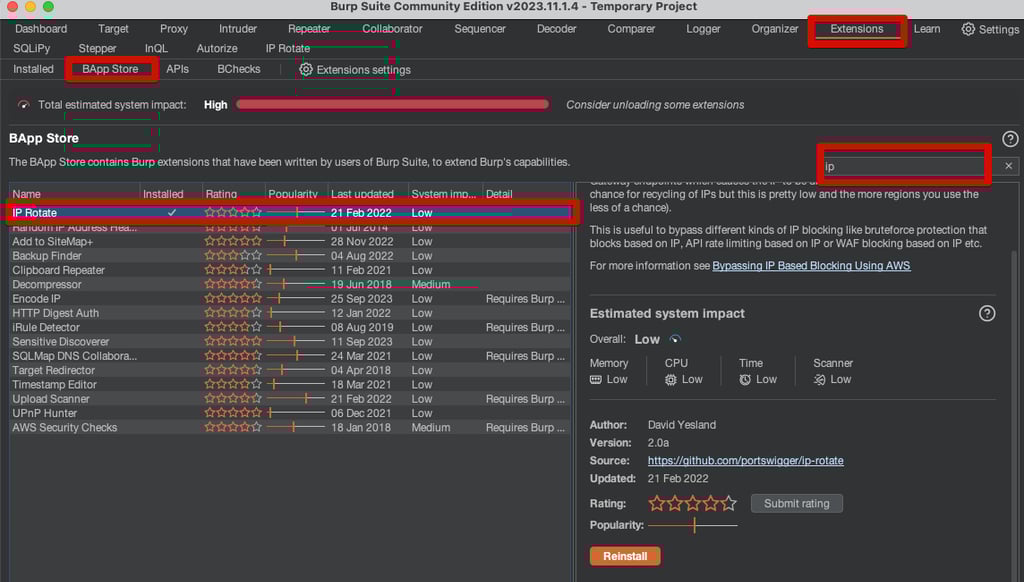The image size is (1024, 582).
Task: Click Requires Burp in the Encode IP row
Action: click(525, 299)
